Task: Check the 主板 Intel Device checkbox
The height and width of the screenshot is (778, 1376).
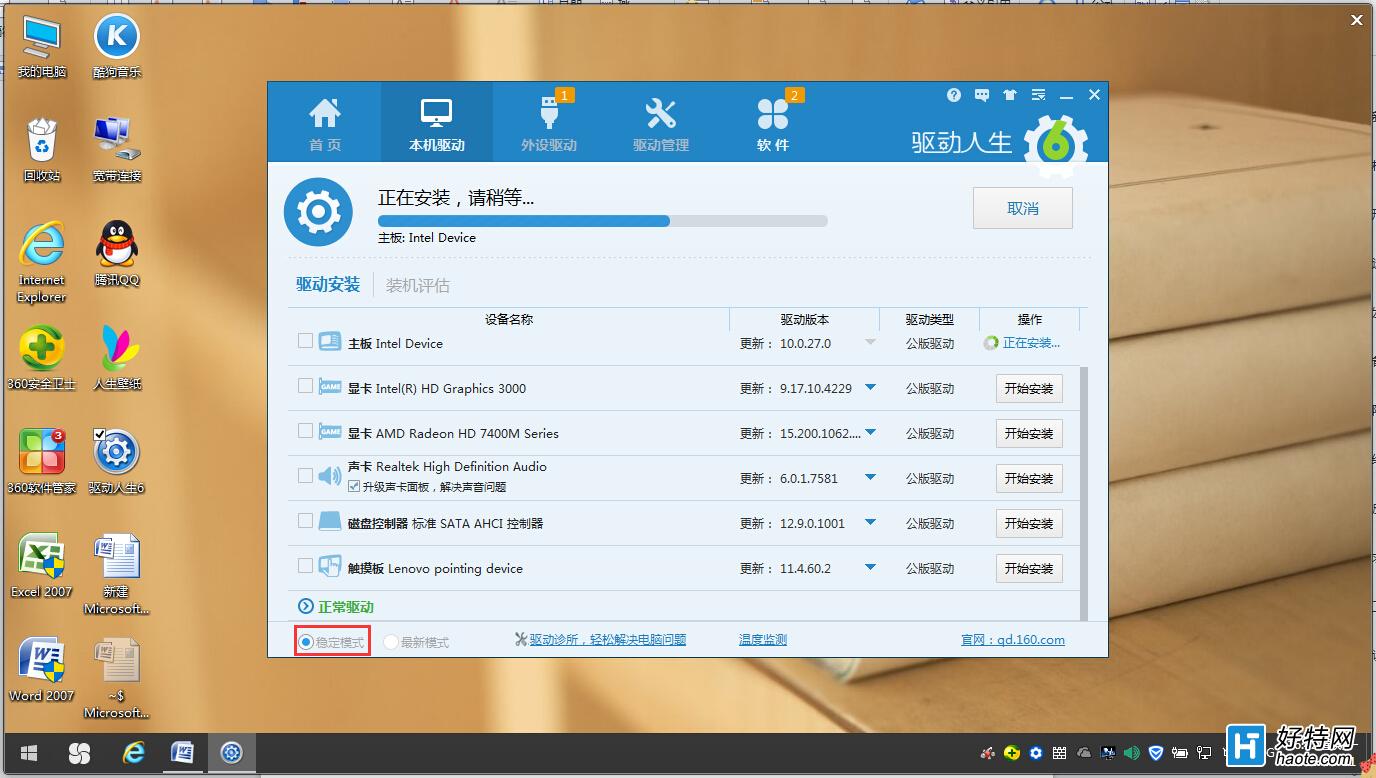Action: (305, 341)
